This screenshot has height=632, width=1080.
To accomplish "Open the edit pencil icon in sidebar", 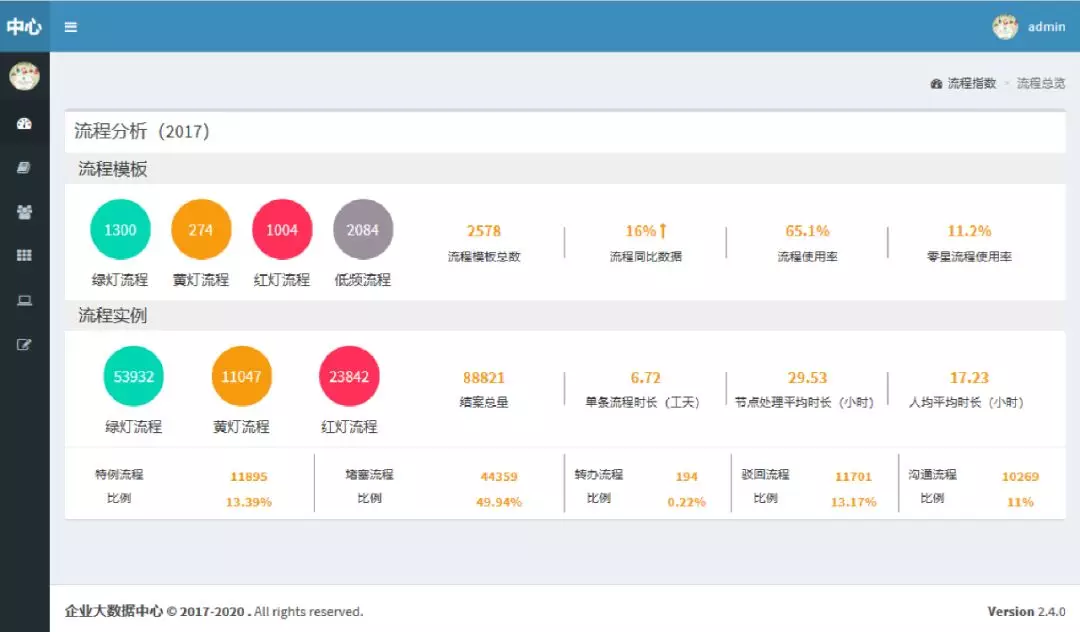I will [x=25, y=344].
